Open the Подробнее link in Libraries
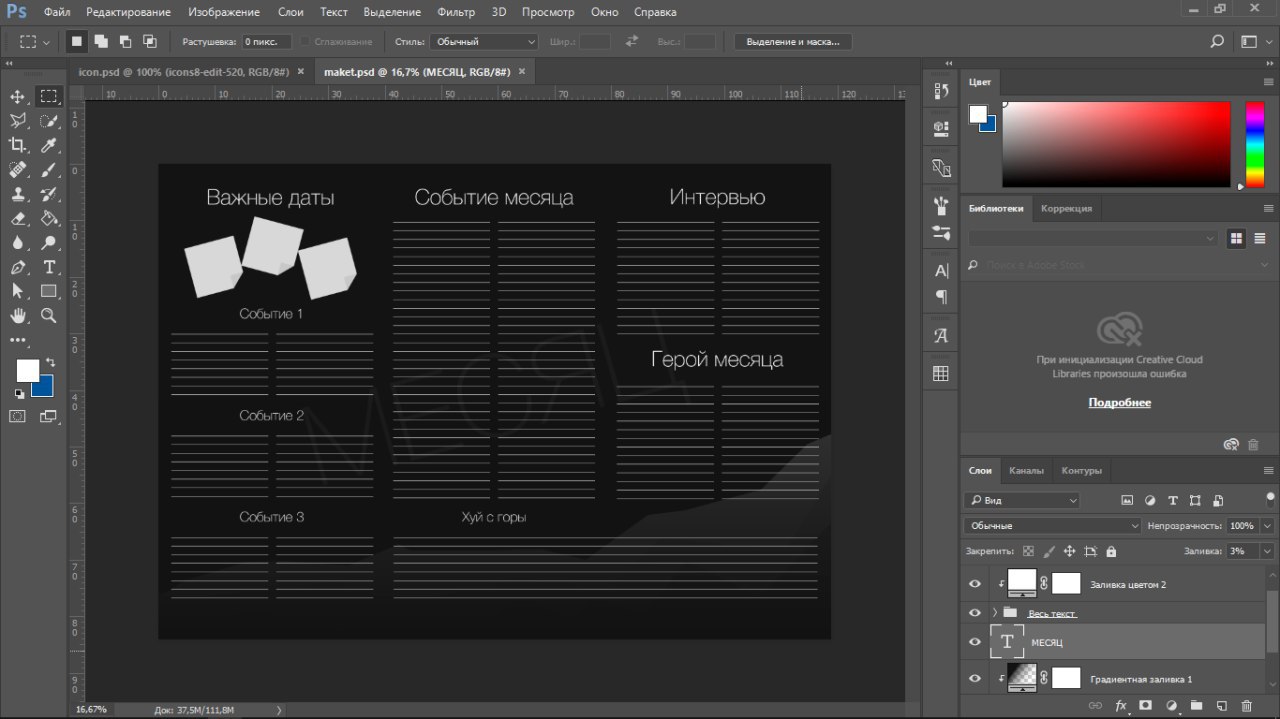The width and height of the screenshot is (1280, 719). (1119, 403)
